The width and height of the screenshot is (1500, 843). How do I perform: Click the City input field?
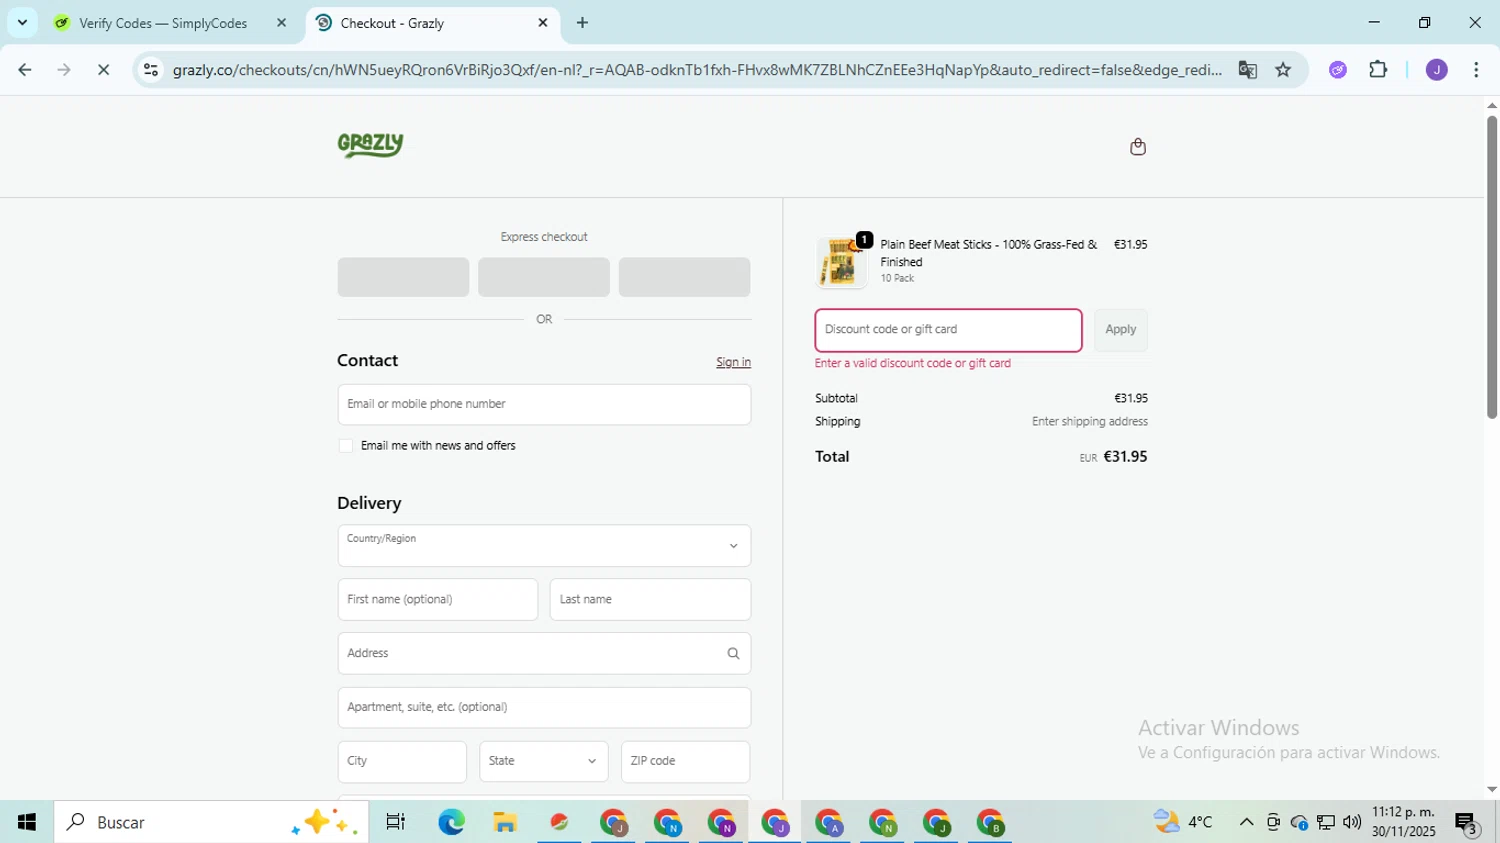[402, 762]
